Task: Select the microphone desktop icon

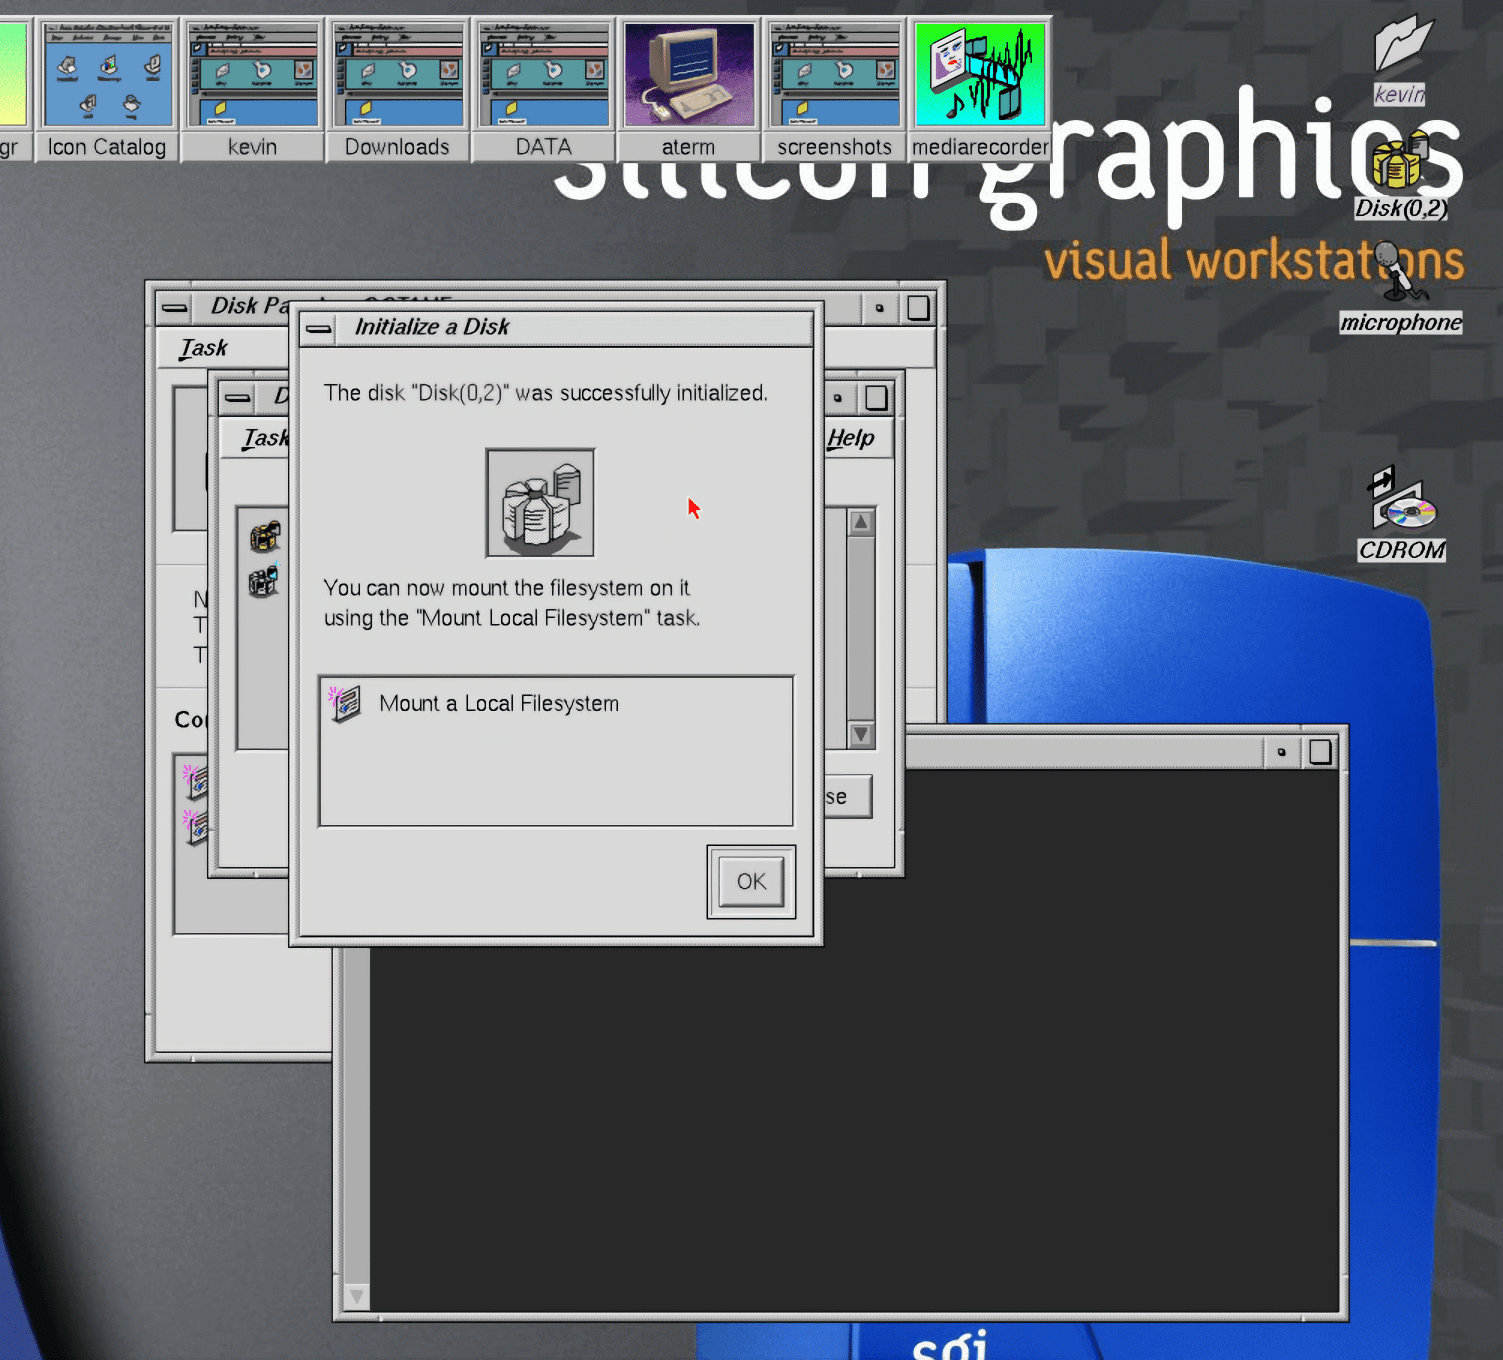Action: [1401, 288]
